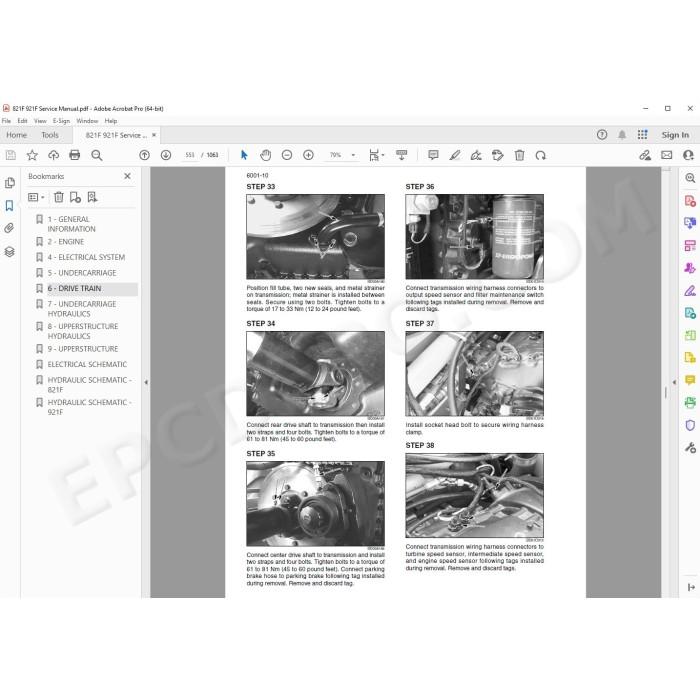Print the document with printer icon
The height and width of the screenshot is (700, 700).
tap(75, 155)
